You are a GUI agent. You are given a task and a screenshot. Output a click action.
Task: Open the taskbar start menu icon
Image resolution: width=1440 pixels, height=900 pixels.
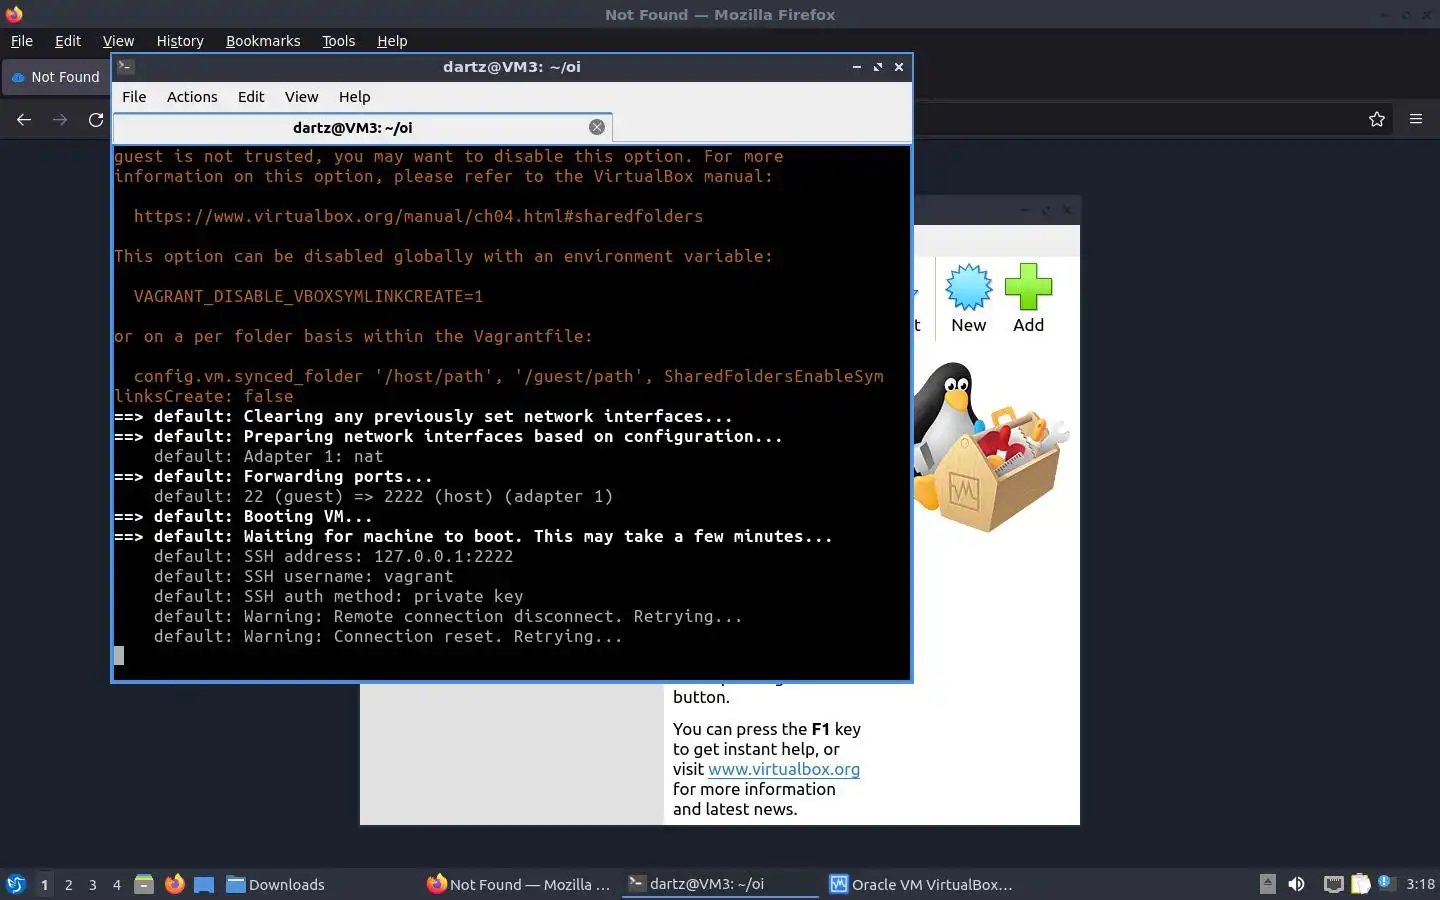16,884
